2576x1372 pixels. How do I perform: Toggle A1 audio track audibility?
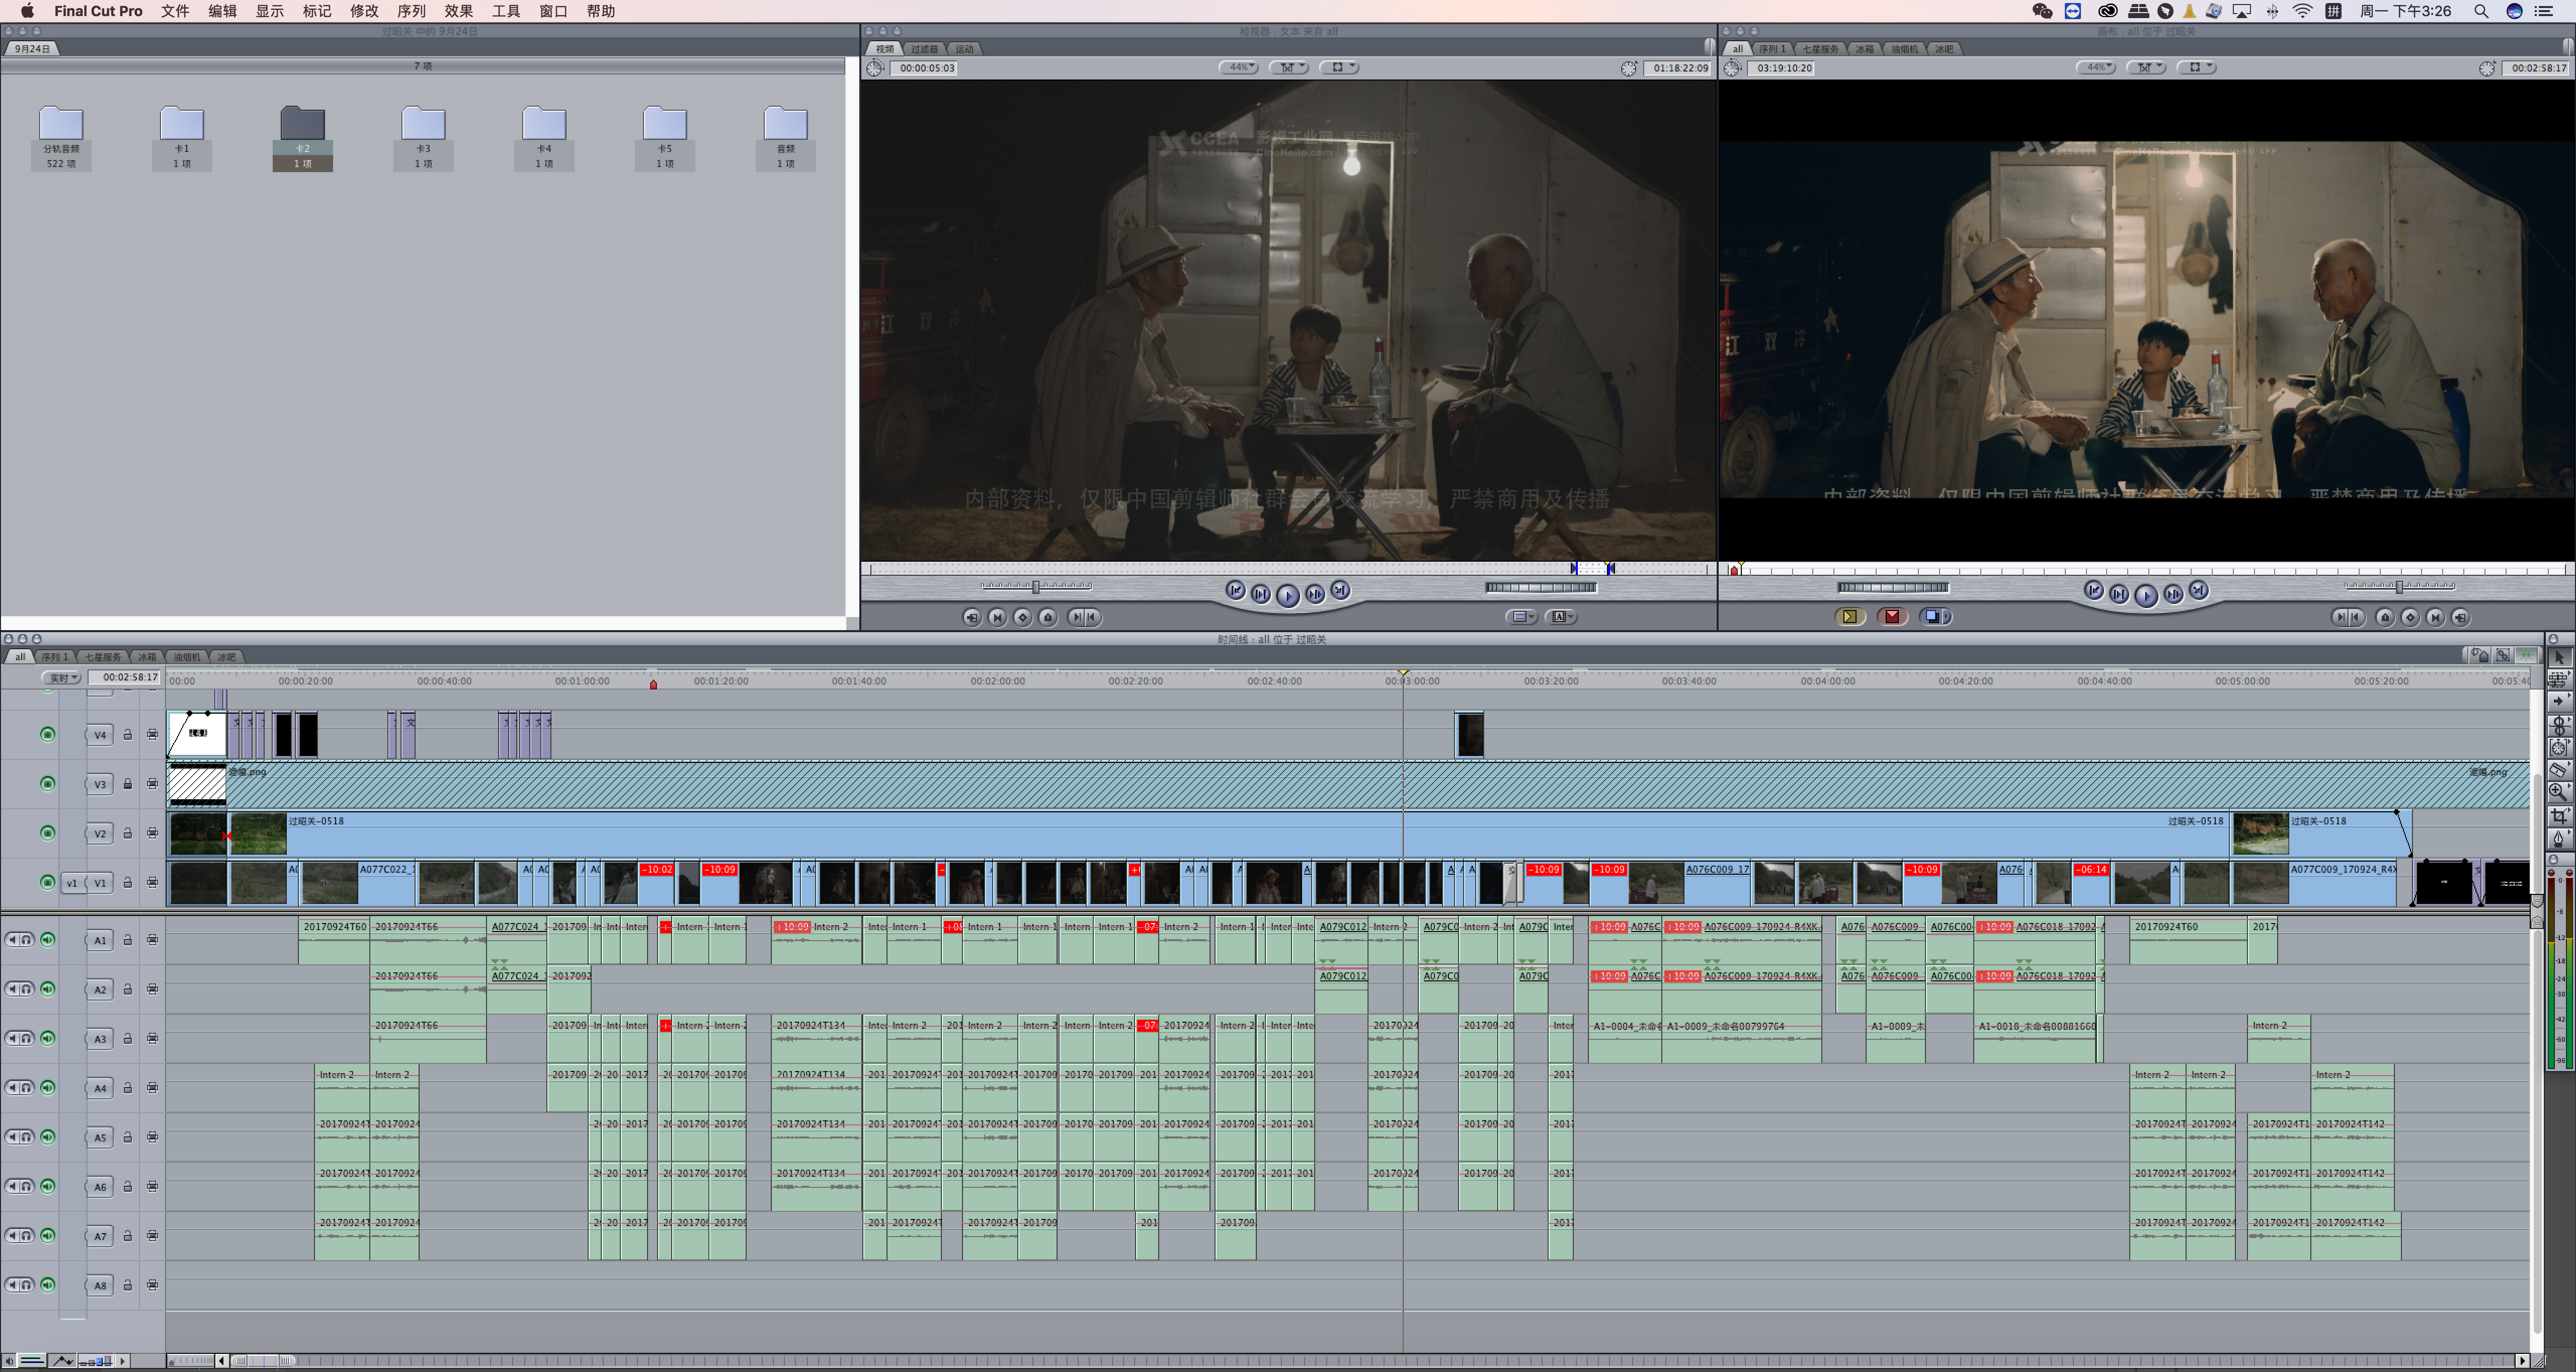[47, 939]
